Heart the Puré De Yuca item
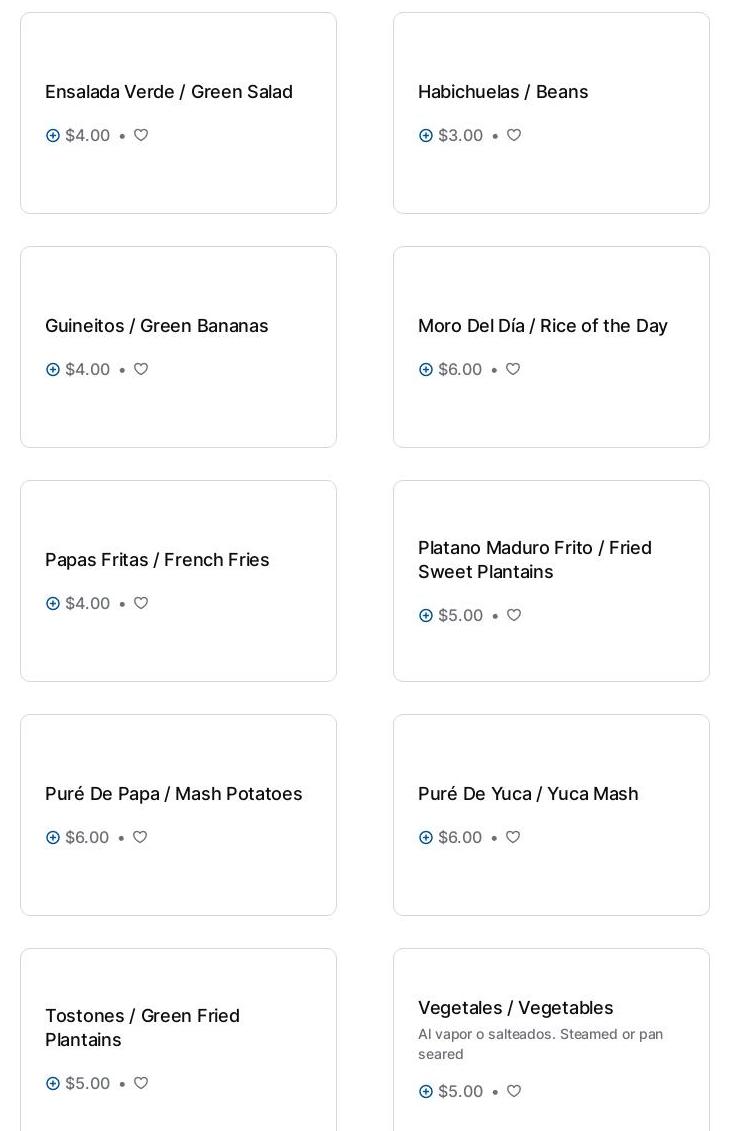750x1131 pixels. (x=513, y=837)
